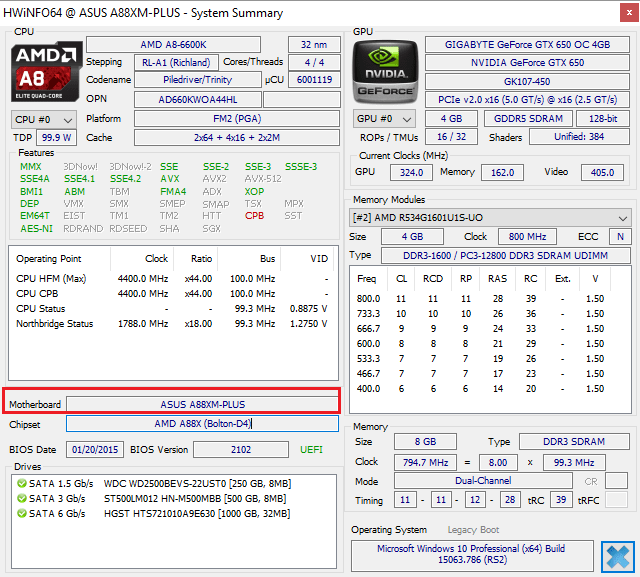
Task: Click the 400.0 frequency timing row
Action: coord(481,389)
